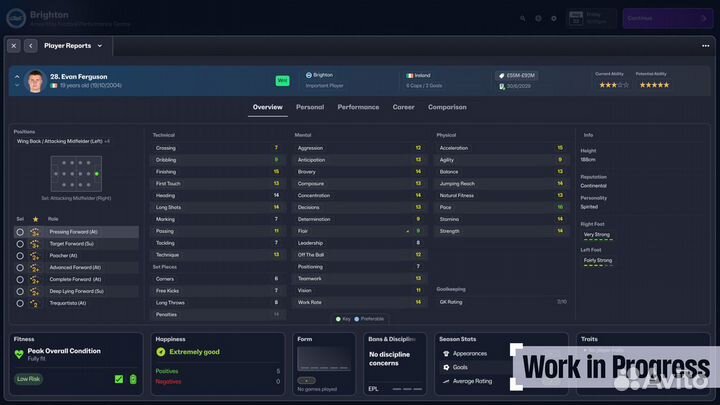Image resolution: width=720 pixels, height=405 pixels.
Task: Click the £55M-£93M value tag
Action: 517,75
